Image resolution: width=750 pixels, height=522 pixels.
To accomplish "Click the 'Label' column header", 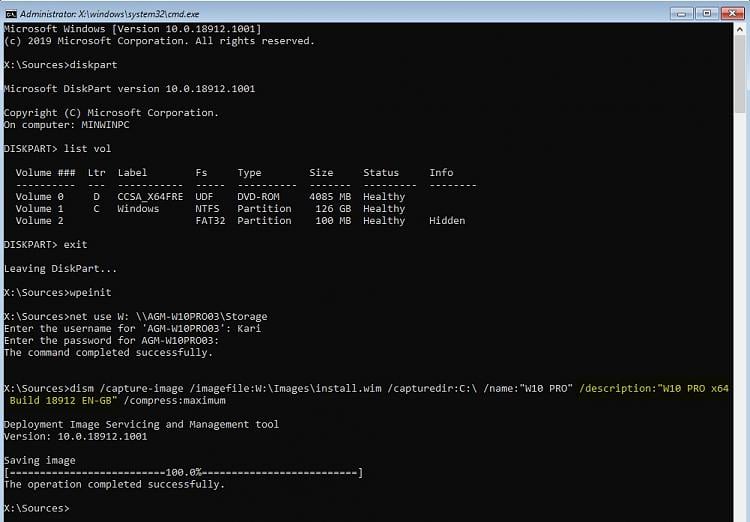I will click(132, 173).
